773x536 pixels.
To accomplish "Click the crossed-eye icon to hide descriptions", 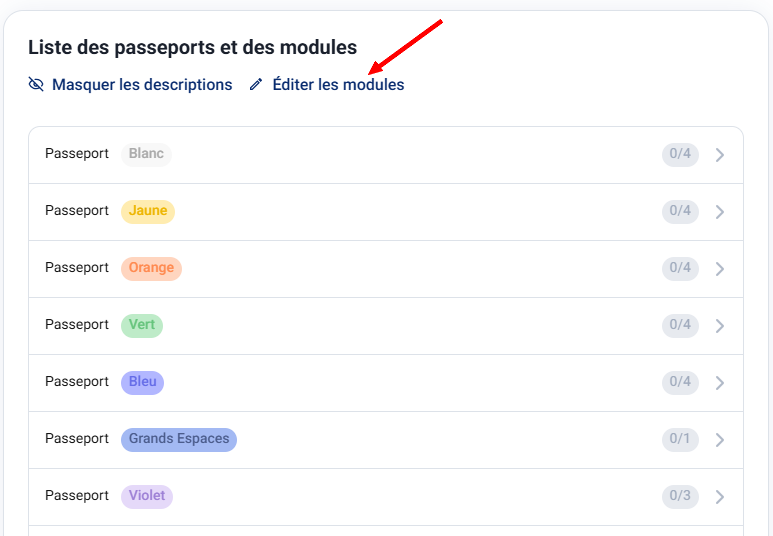I will coord(36,85).
